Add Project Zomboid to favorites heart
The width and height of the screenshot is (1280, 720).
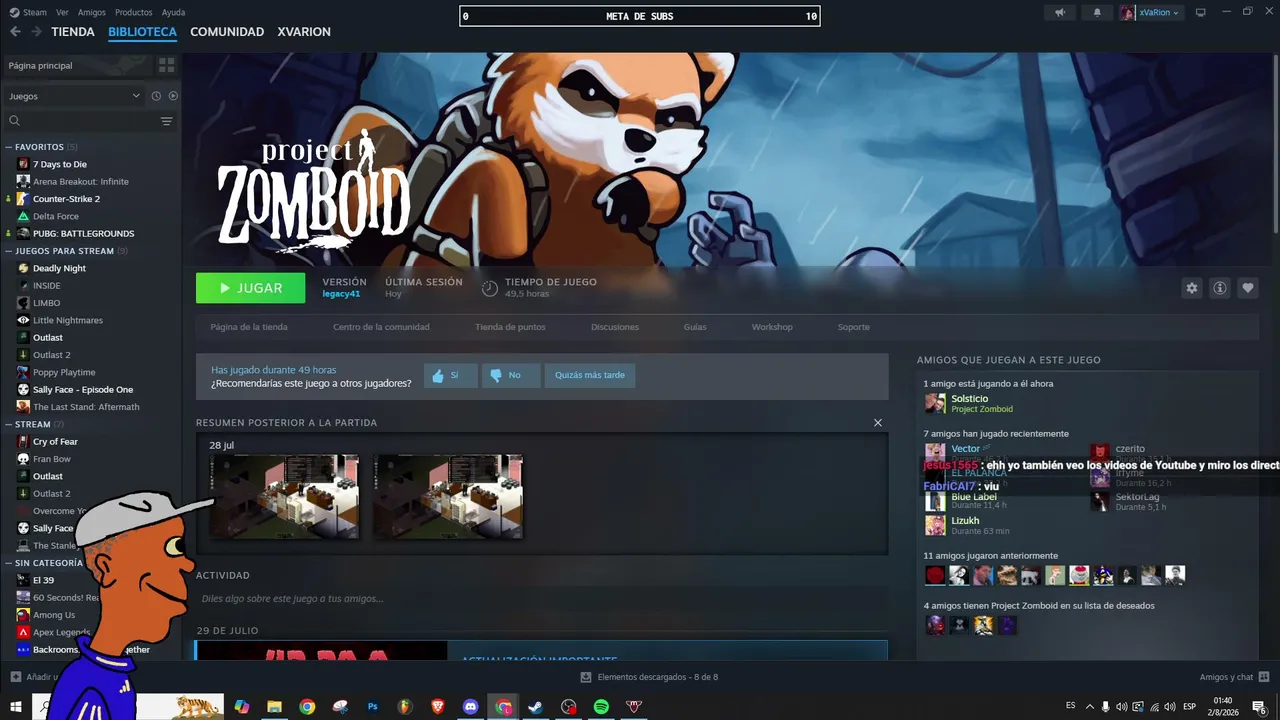coord(1248,288)
